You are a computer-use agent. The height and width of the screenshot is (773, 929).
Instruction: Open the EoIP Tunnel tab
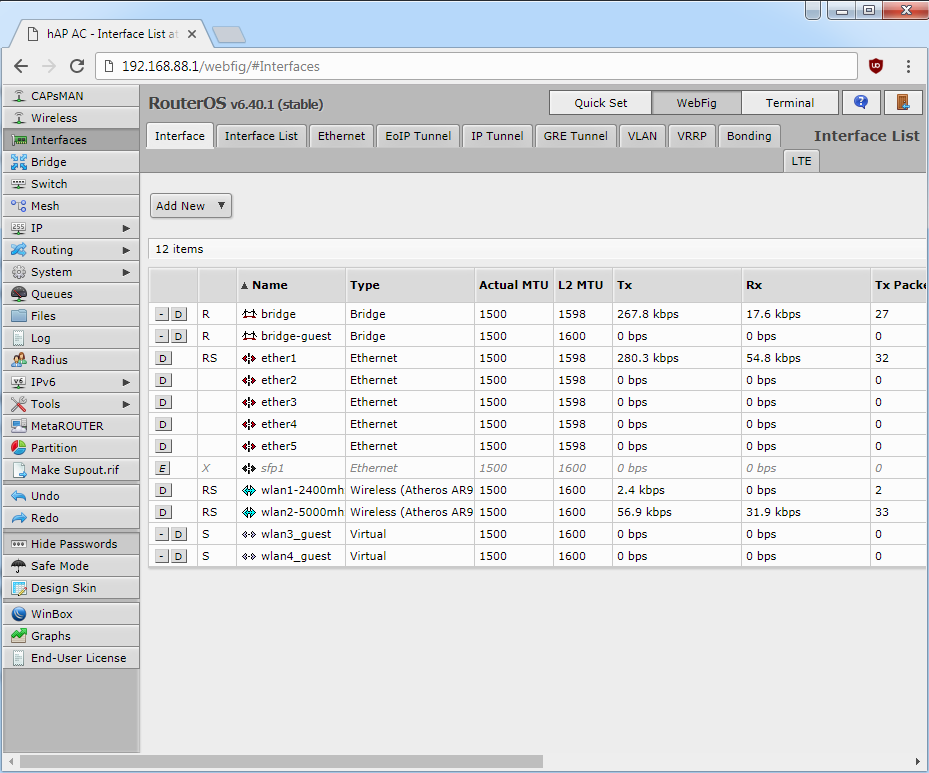click(x=418, y=136)
